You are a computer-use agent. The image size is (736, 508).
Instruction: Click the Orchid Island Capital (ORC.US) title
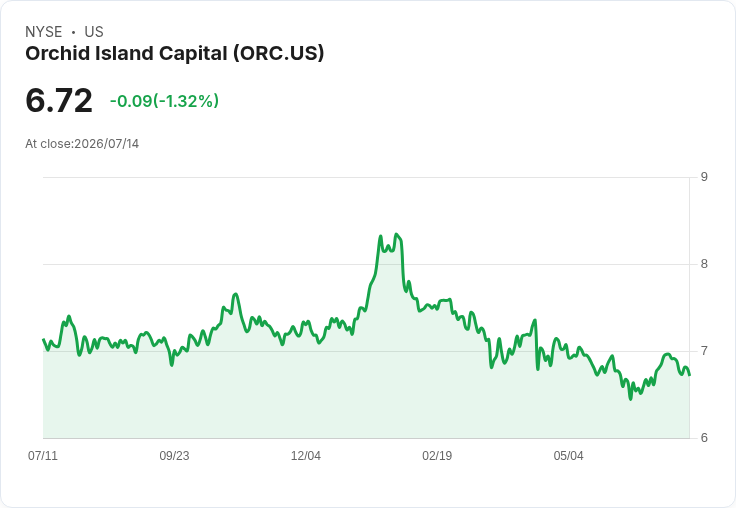tap(175, 54)
